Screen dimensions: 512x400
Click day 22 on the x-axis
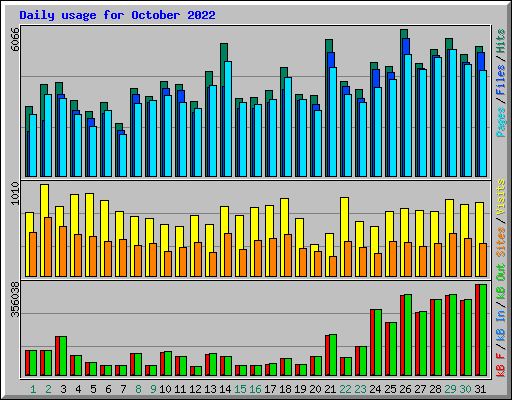[345, 389]
